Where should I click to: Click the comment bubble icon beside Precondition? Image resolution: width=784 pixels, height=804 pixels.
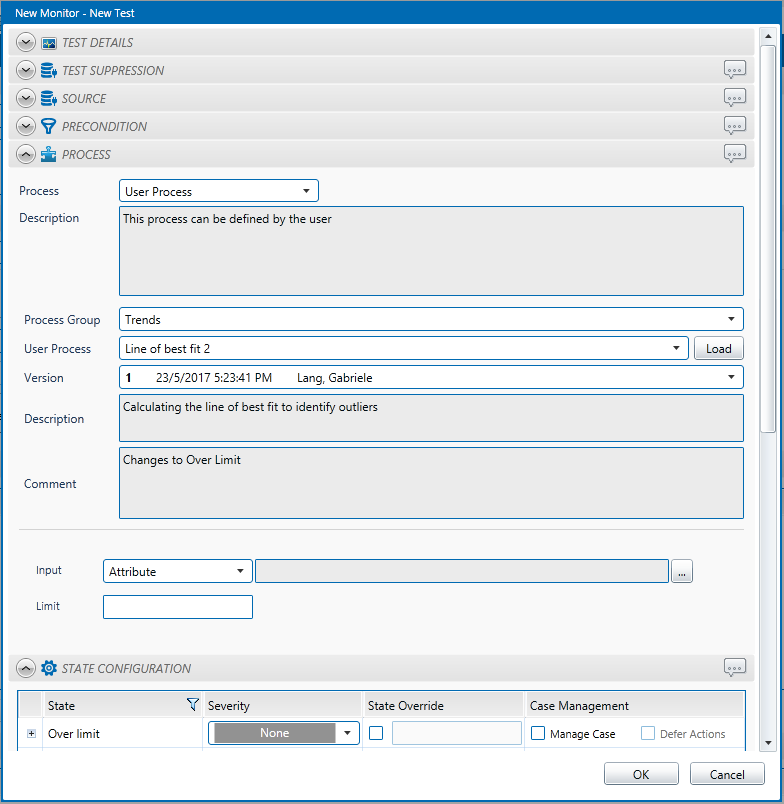click(735, 126)
